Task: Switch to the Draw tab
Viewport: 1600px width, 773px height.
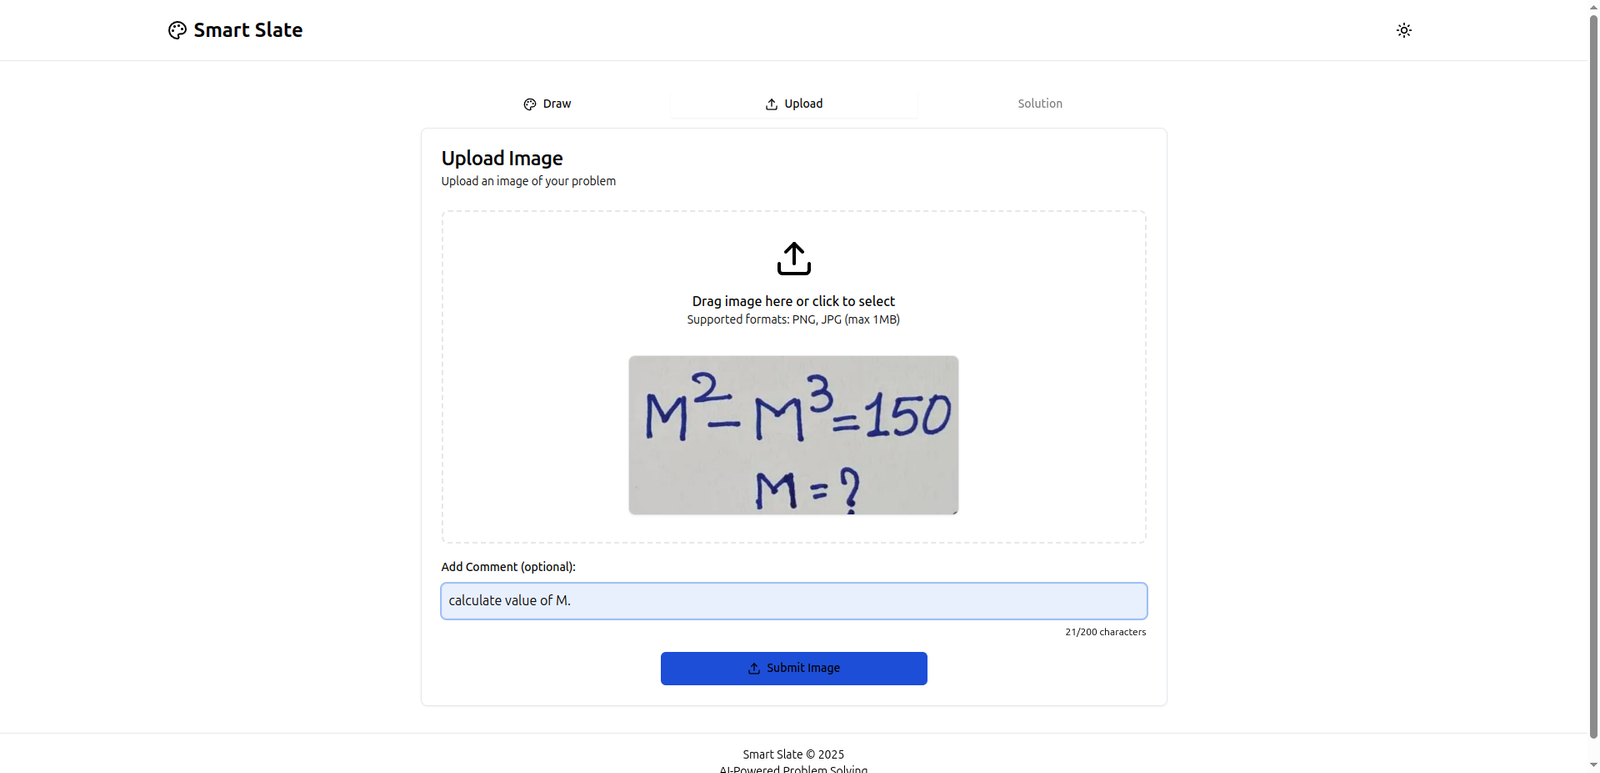Action: click(546, 104)
